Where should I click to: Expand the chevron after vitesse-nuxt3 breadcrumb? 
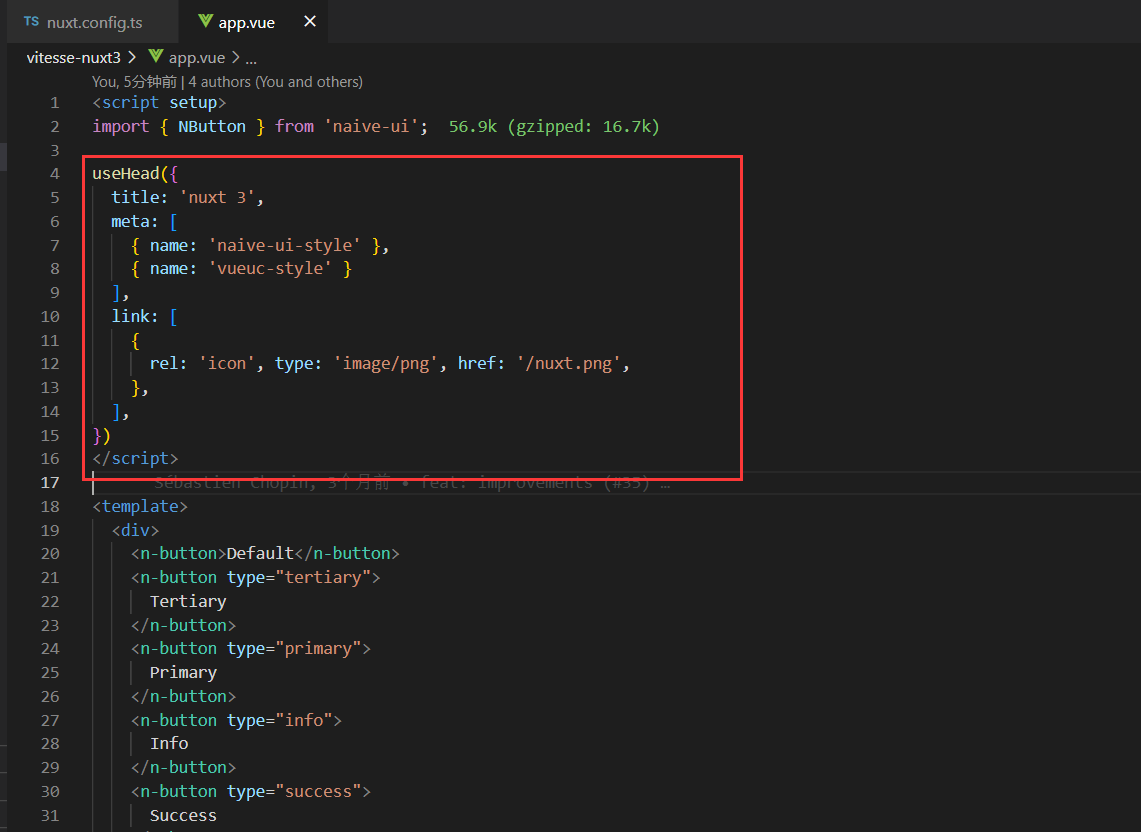(x=132, y=58)
